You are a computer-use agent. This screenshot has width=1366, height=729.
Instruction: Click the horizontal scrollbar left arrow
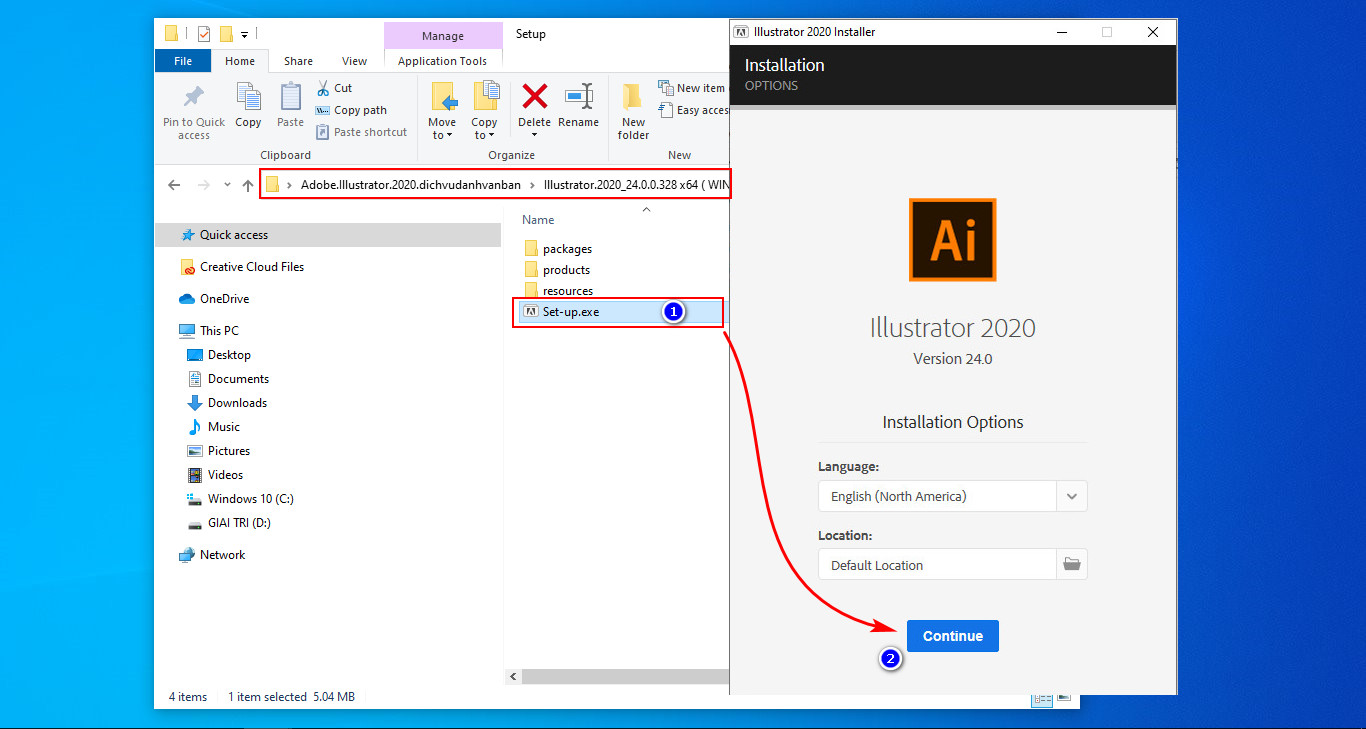click(x=514, y=676)
